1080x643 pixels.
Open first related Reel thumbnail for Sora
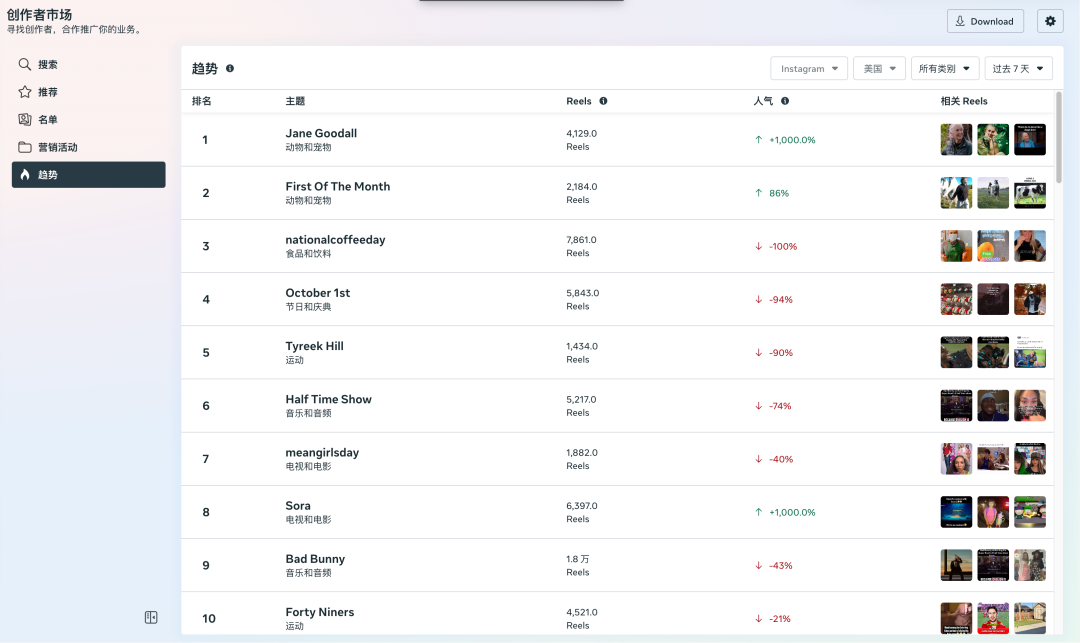pos(956,512)
